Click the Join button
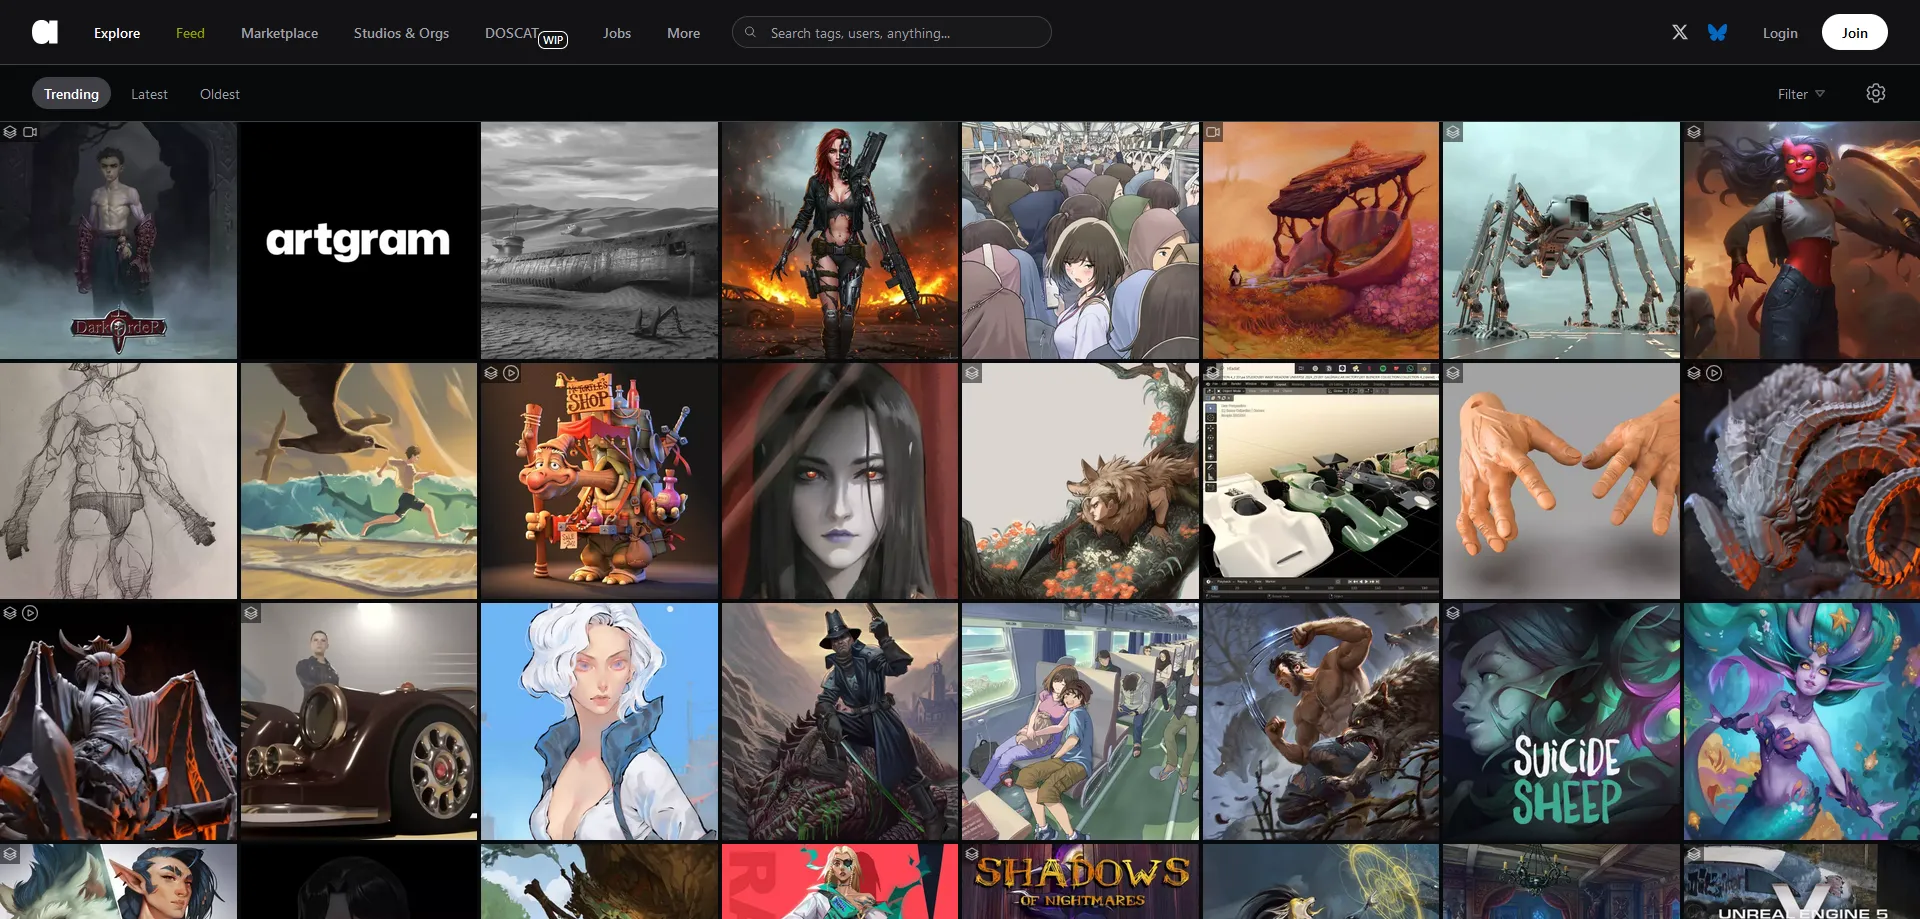 [x=1854, y=32]
